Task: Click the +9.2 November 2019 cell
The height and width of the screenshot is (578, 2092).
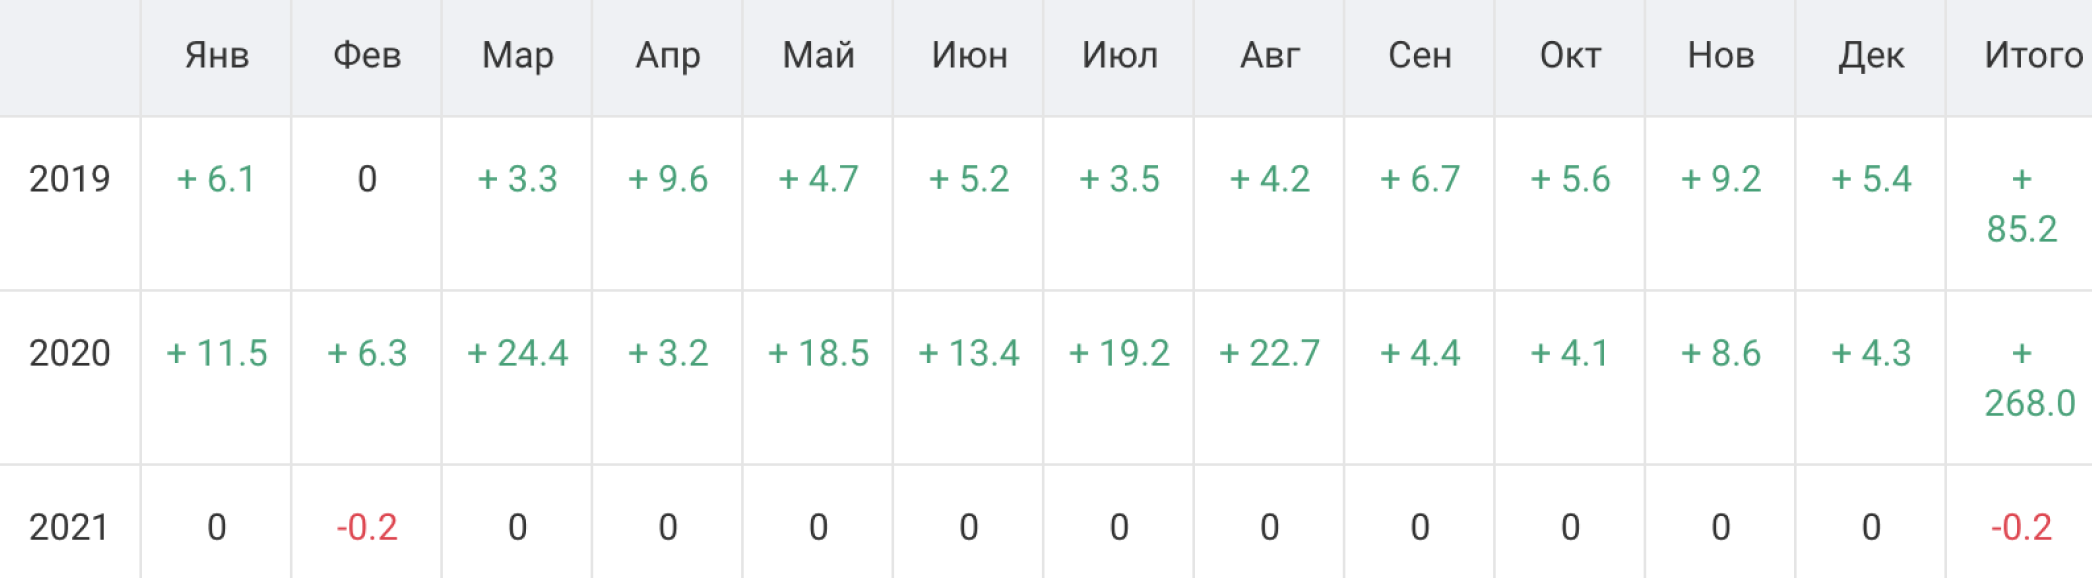Action: pyautogui.click(x=1720, y=179)
